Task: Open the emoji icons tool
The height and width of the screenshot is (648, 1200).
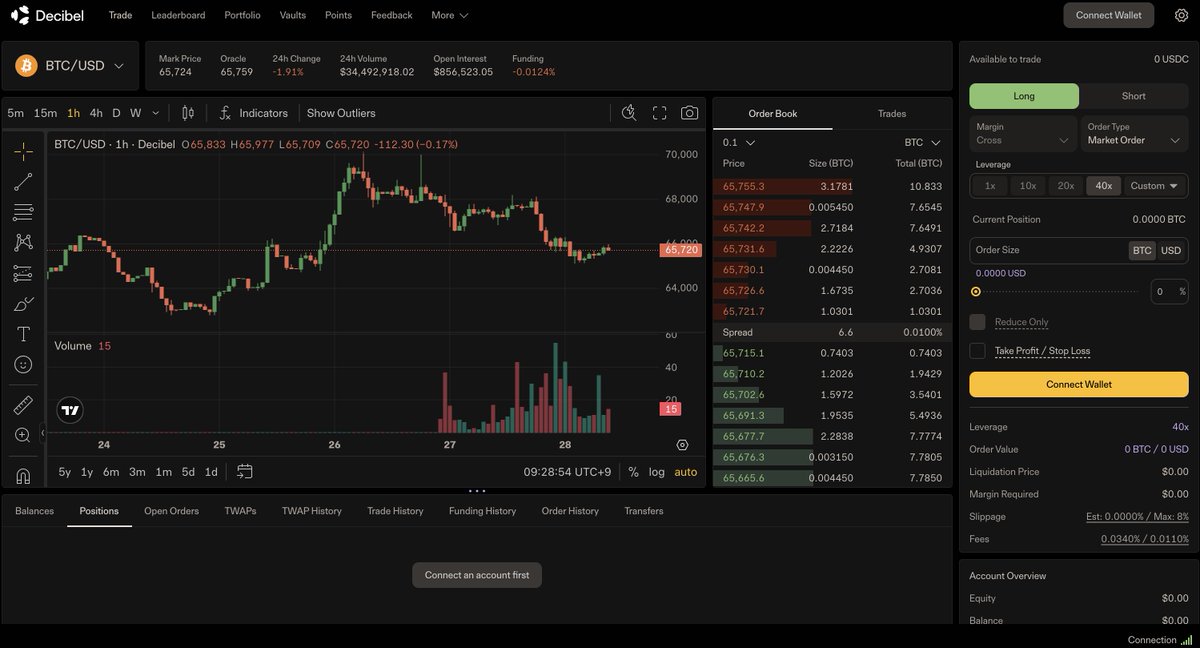Action: [23, 365]
